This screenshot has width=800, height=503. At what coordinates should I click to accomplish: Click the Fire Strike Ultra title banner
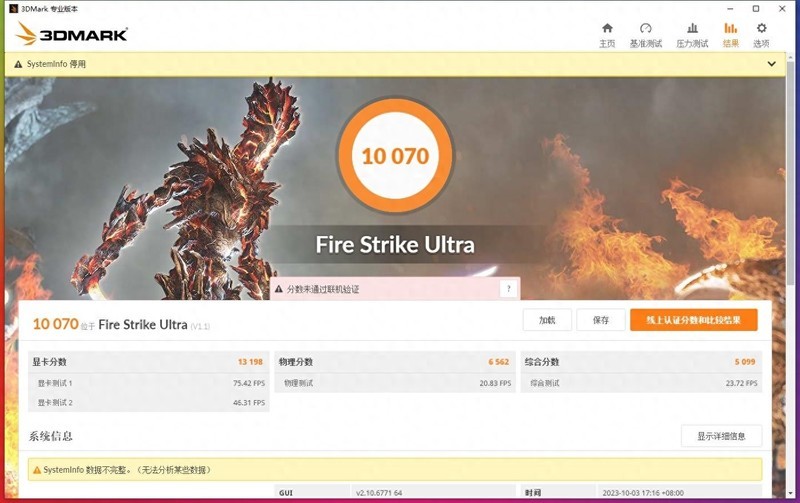[395, 244]
